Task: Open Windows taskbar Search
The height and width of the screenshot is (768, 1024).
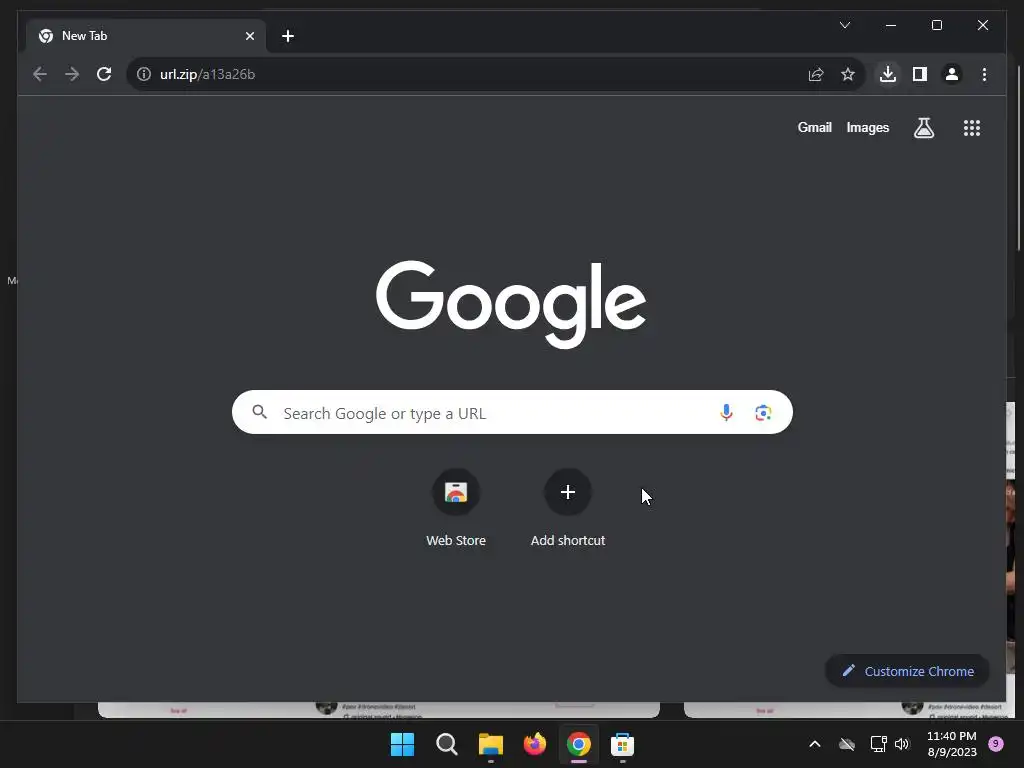Action: click(x=447, y=744)
